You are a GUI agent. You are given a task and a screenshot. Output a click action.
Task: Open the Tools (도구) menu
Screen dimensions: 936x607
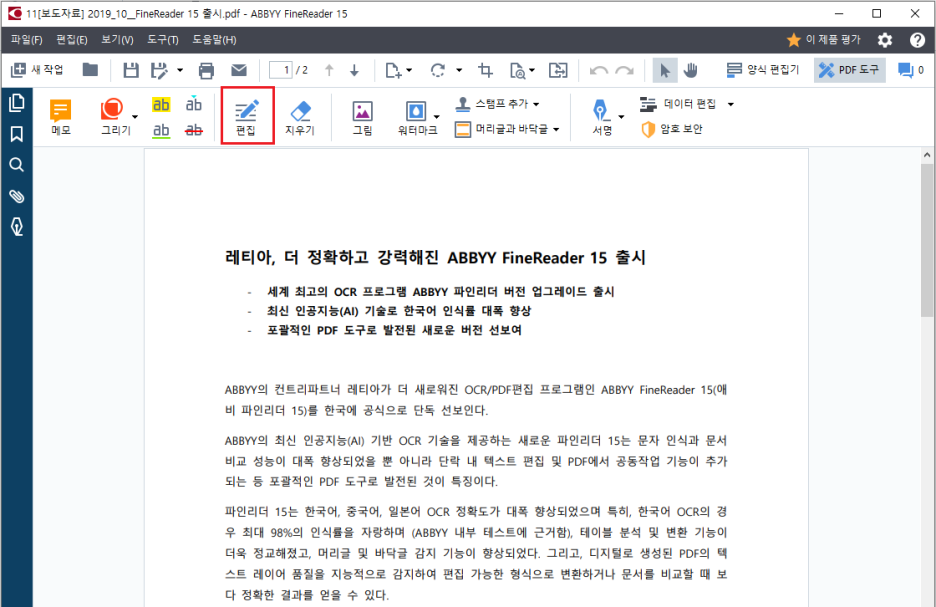point(162,40)
